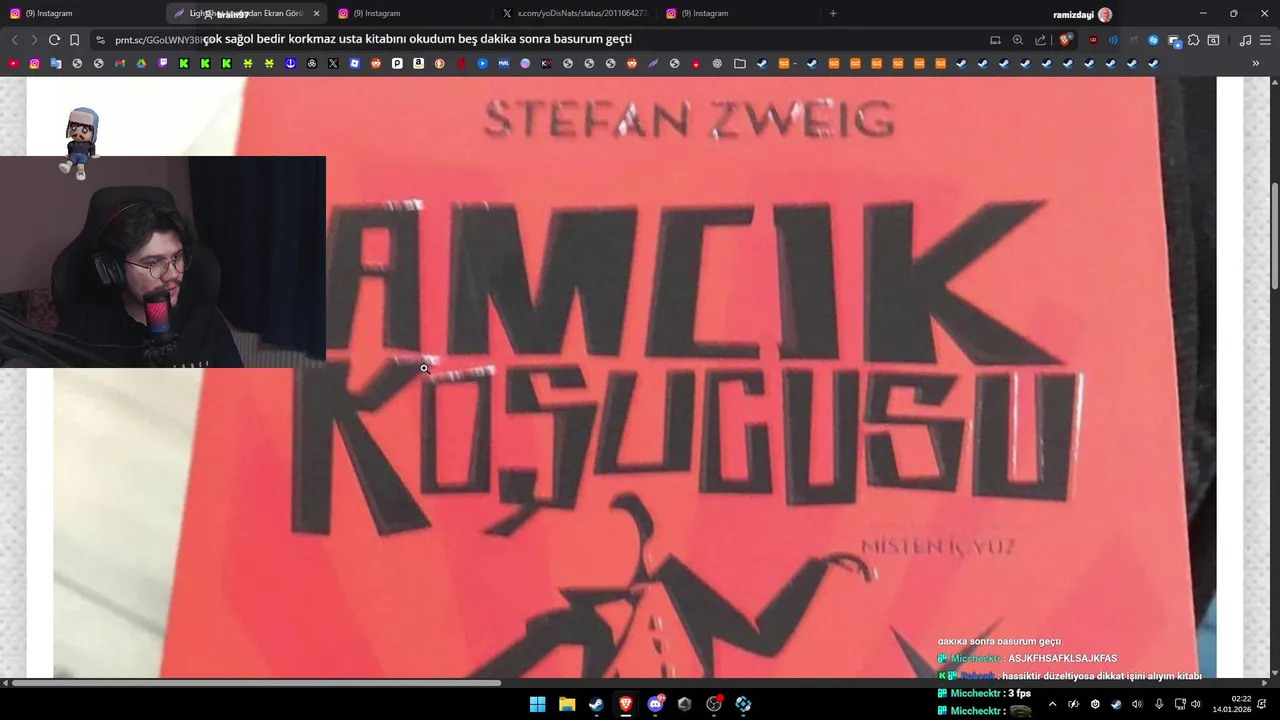Open OBS icon with red recording dot
Viewport: 1280px width, 720px height.
(714, 704)
